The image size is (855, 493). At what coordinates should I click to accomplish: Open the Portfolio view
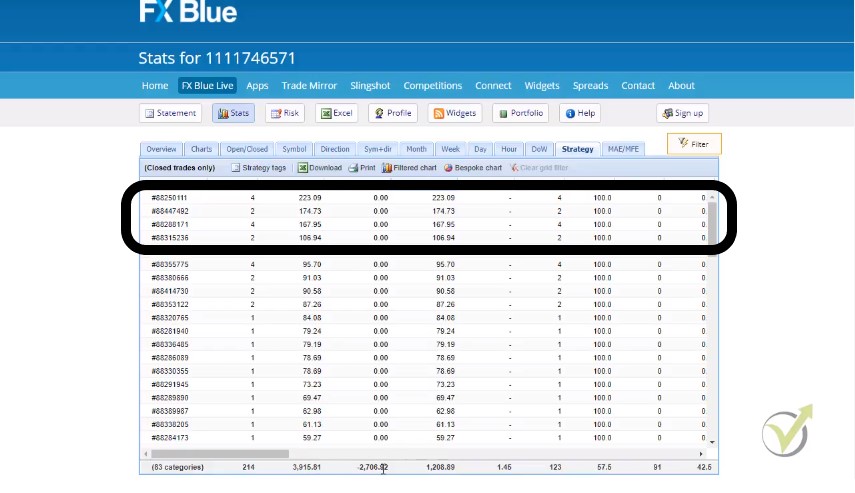(x=520, y=113)
